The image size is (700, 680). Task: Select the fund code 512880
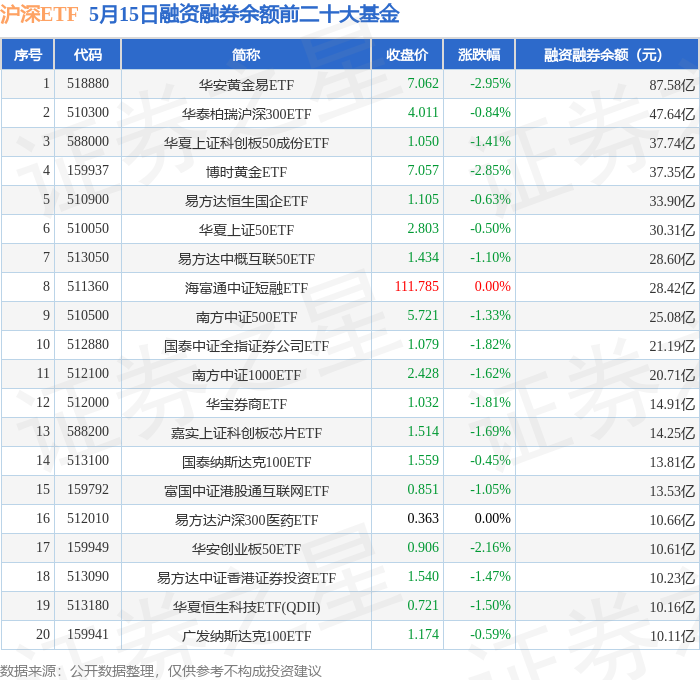88,345
